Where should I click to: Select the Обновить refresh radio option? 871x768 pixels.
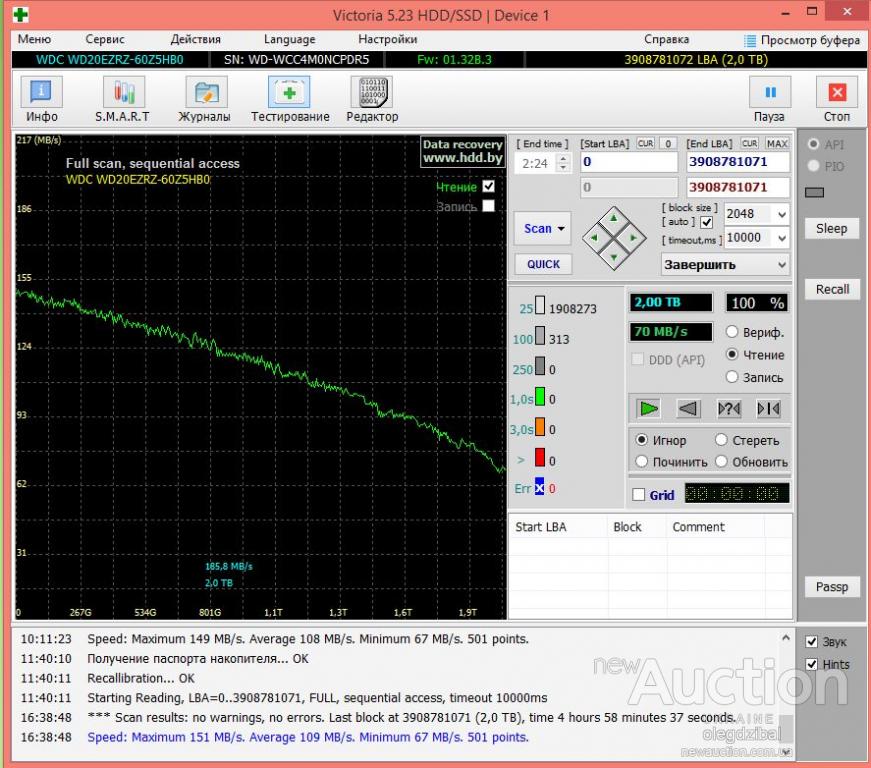pyautogui.click(x=721, y=461)
